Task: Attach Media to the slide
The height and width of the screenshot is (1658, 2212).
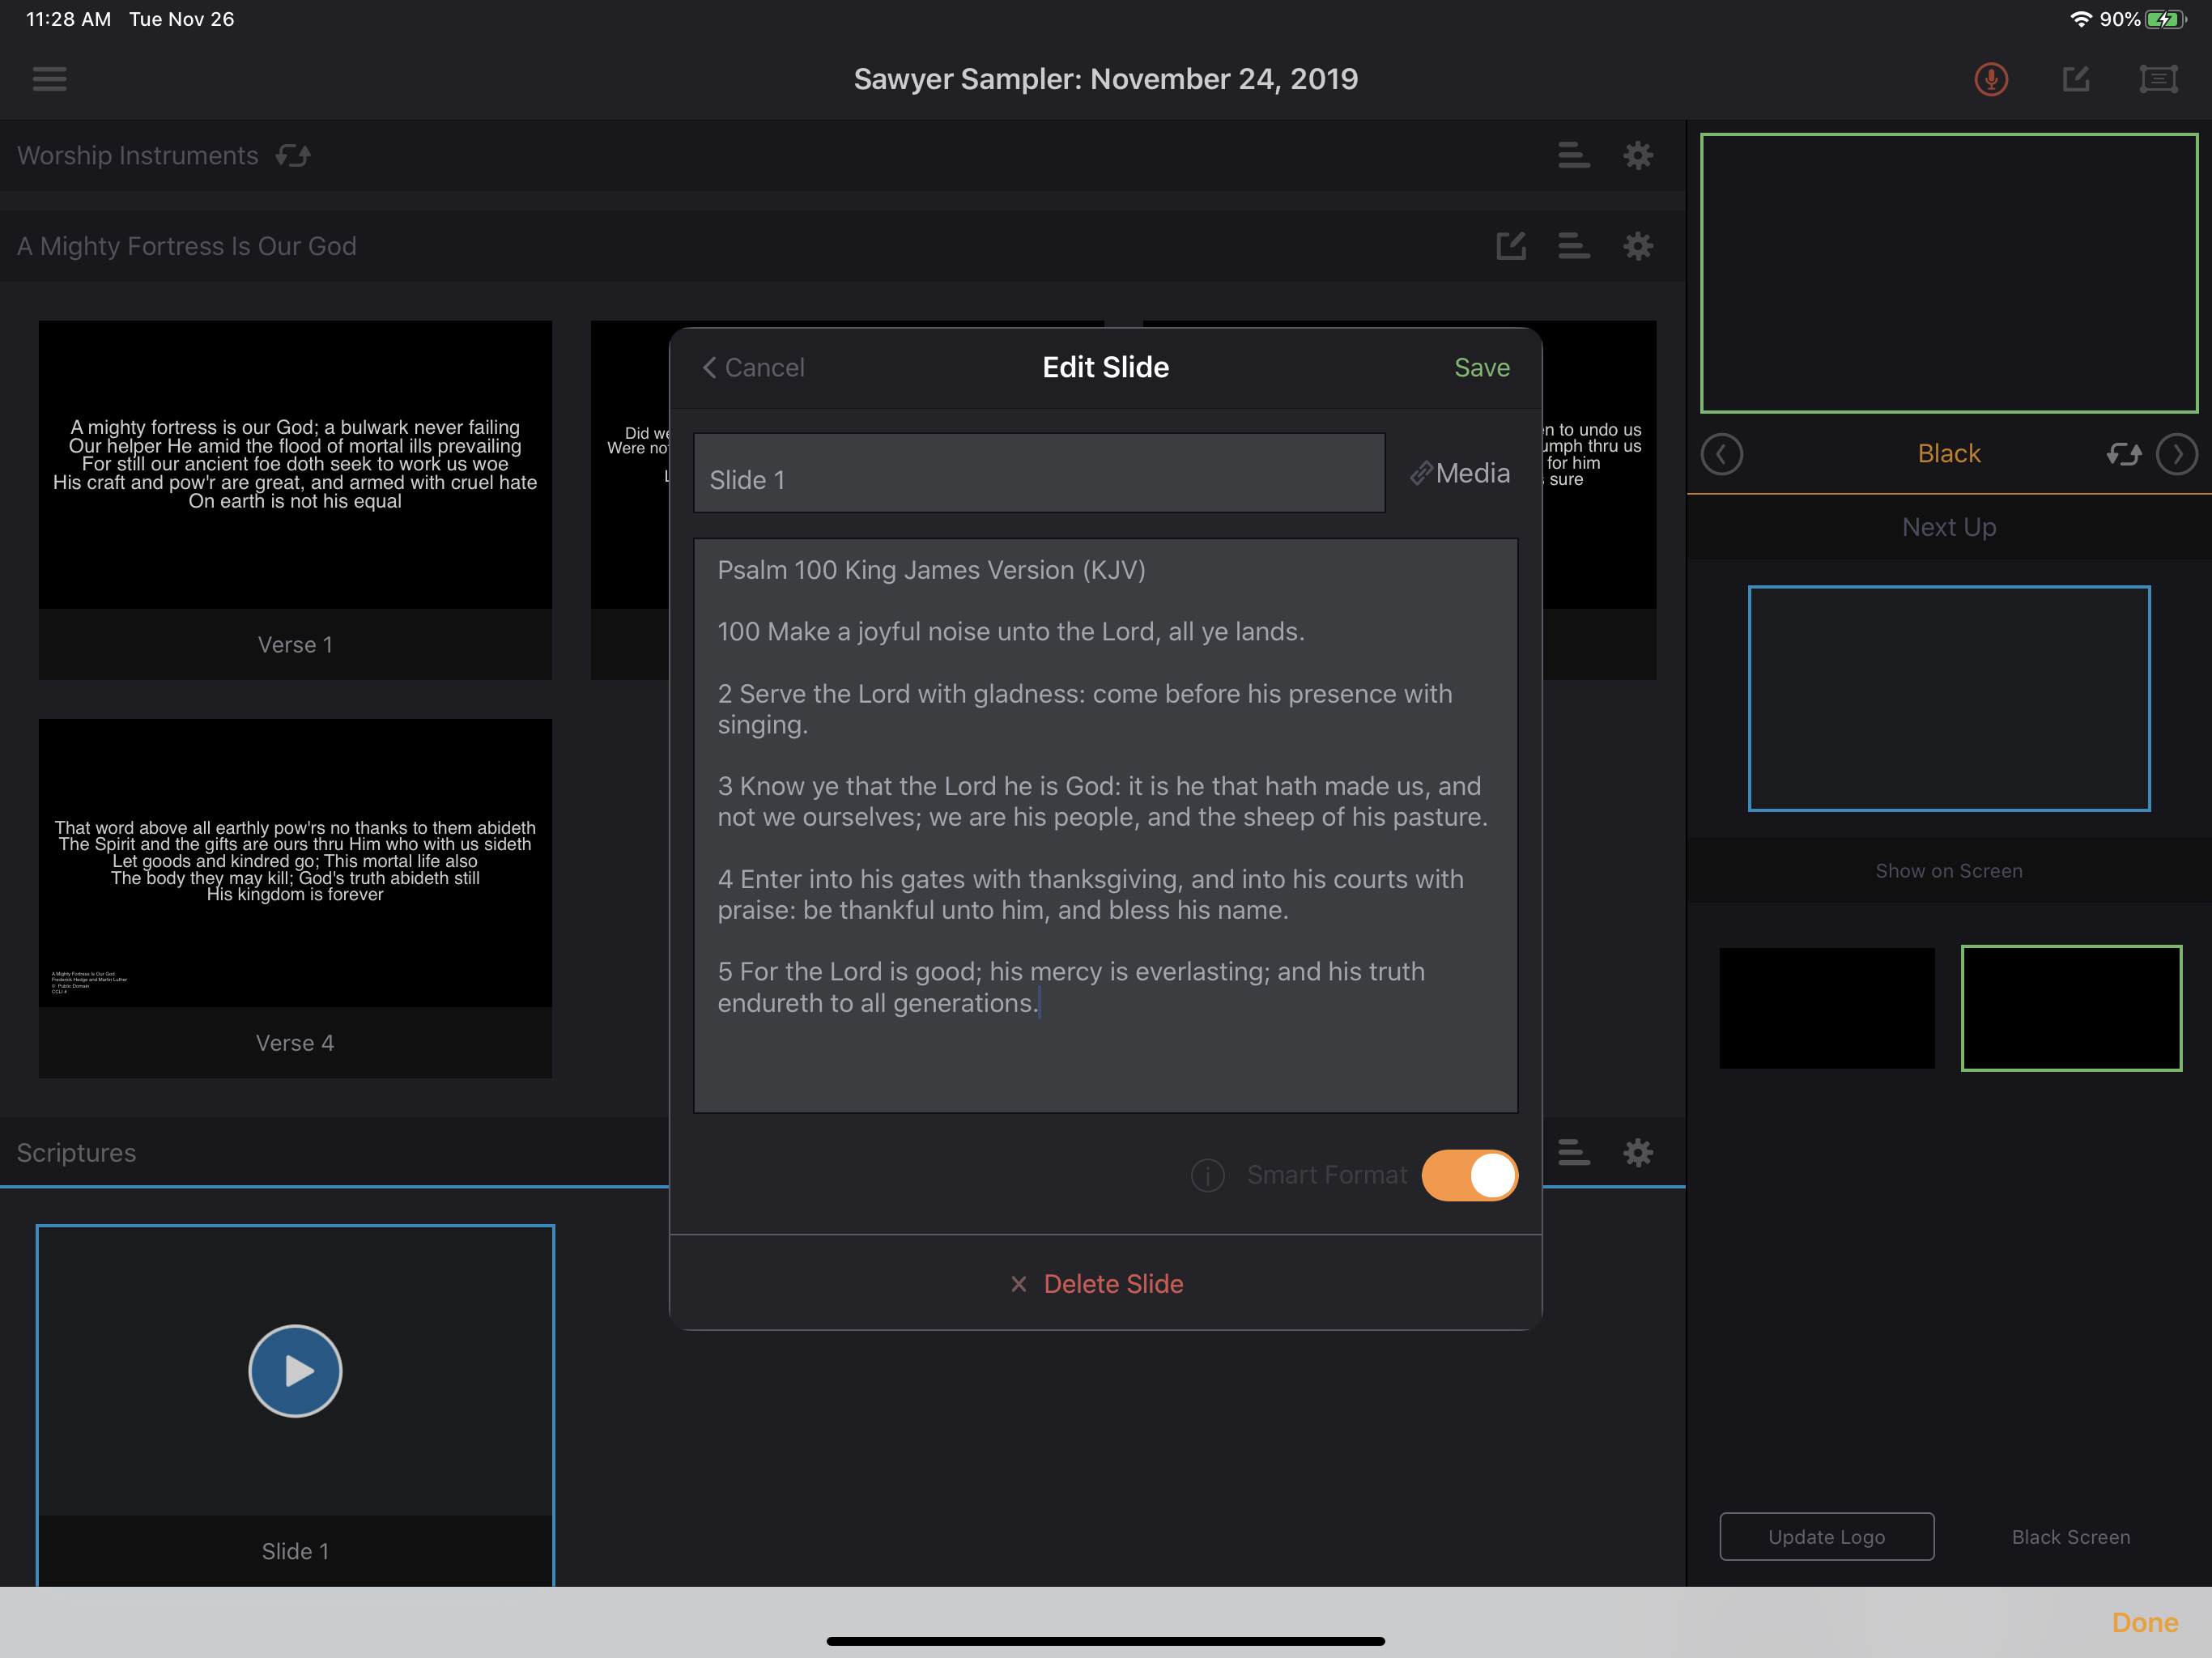Action: pos(1460,473)
